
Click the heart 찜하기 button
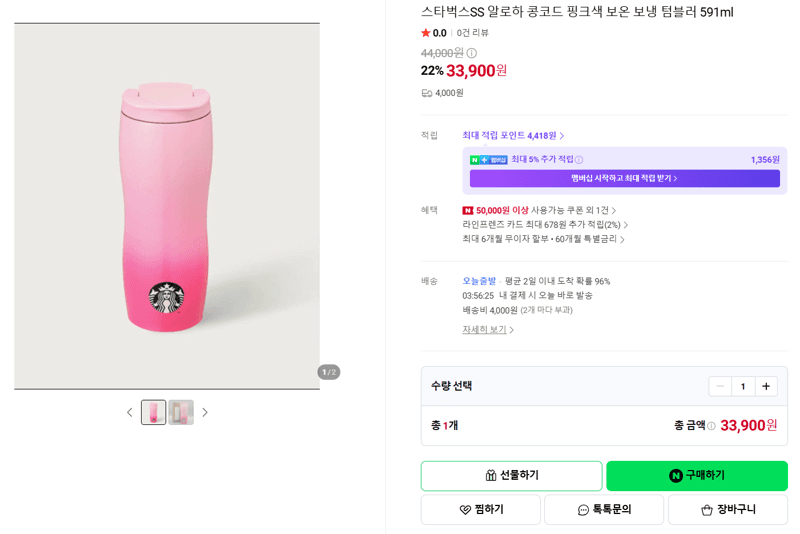481,509
